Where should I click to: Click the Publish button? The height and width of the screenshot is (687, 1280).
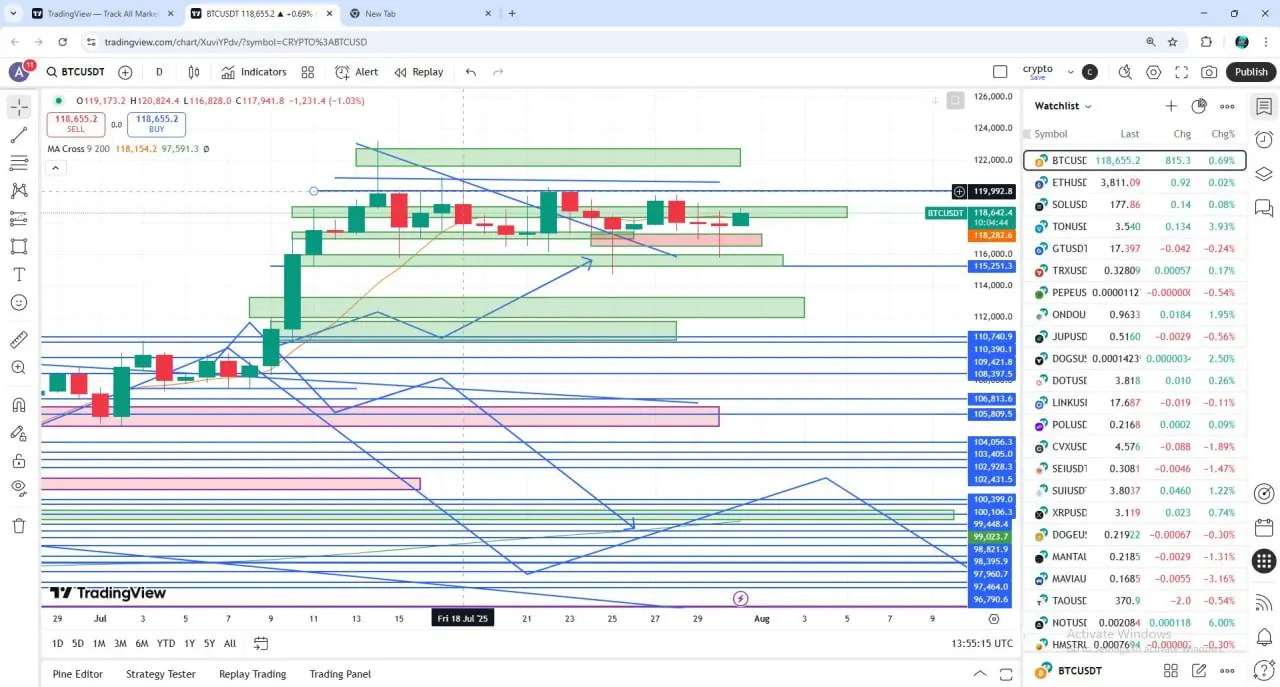tap(1251, 72)
